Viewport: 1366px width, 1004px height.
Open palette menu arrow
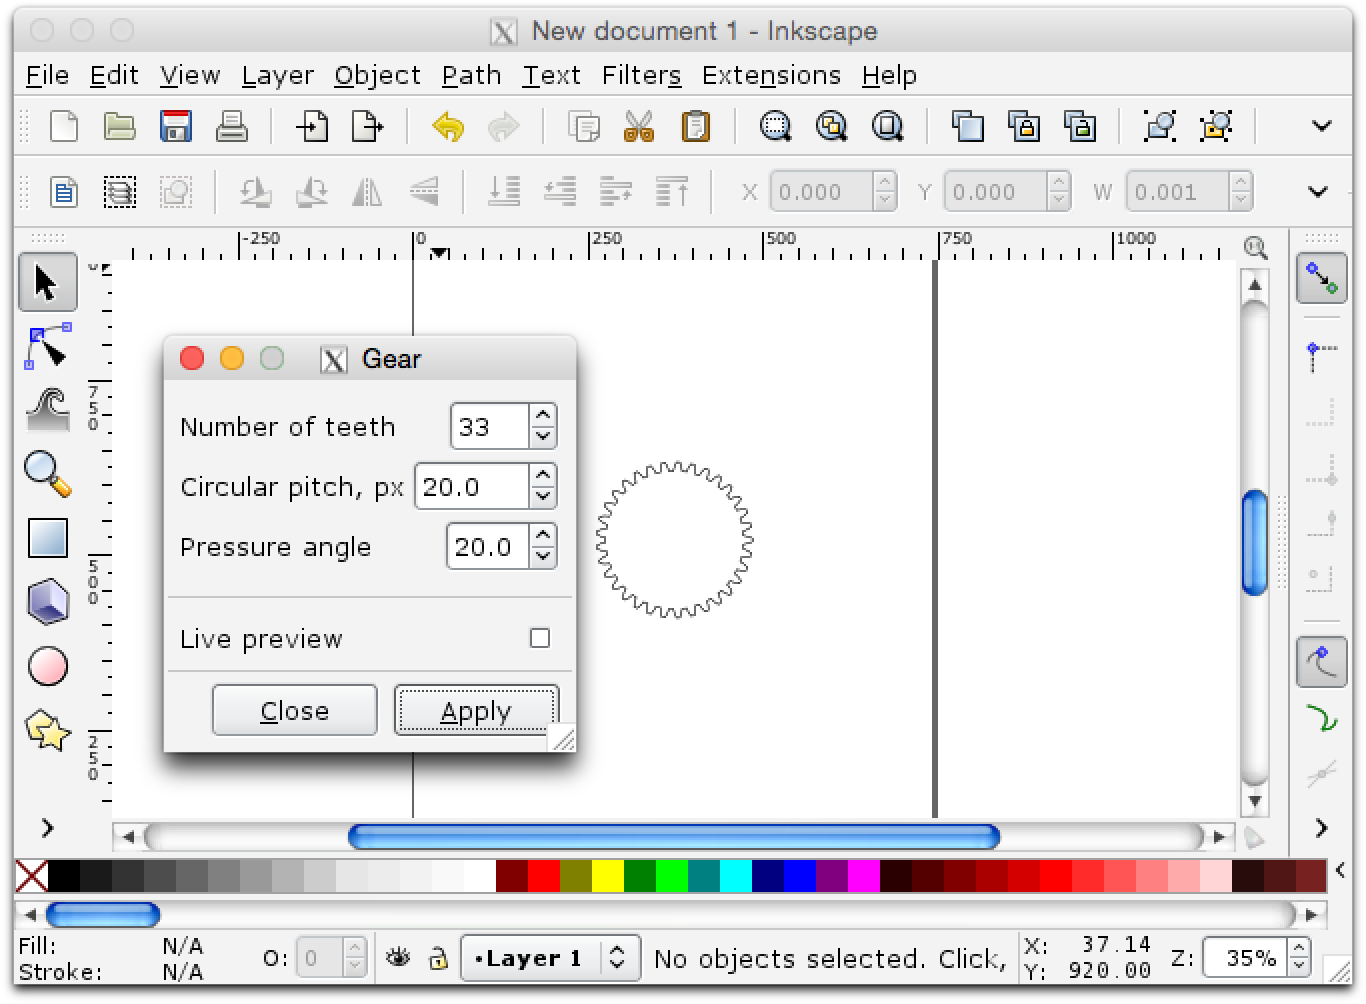point(1341,870)
